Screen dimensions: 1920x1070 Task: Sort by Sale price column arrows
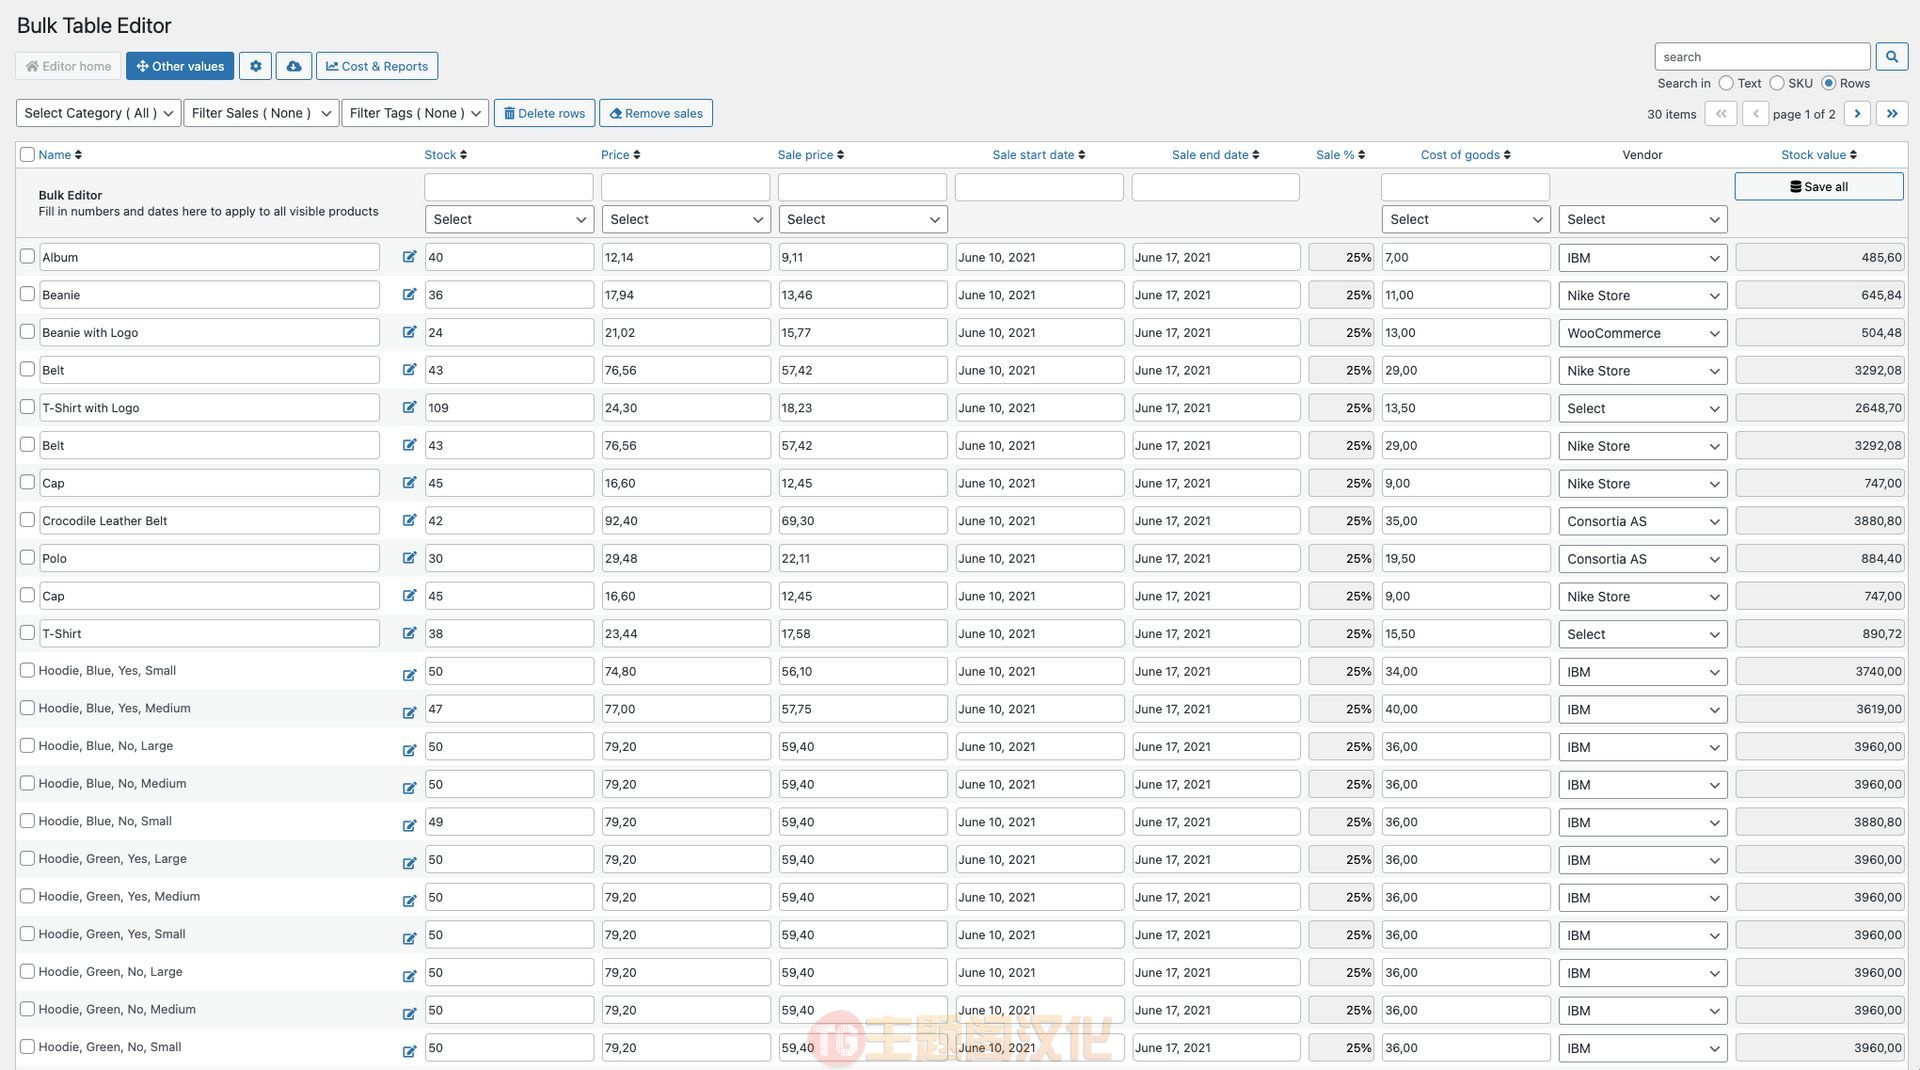coord(840,155)
